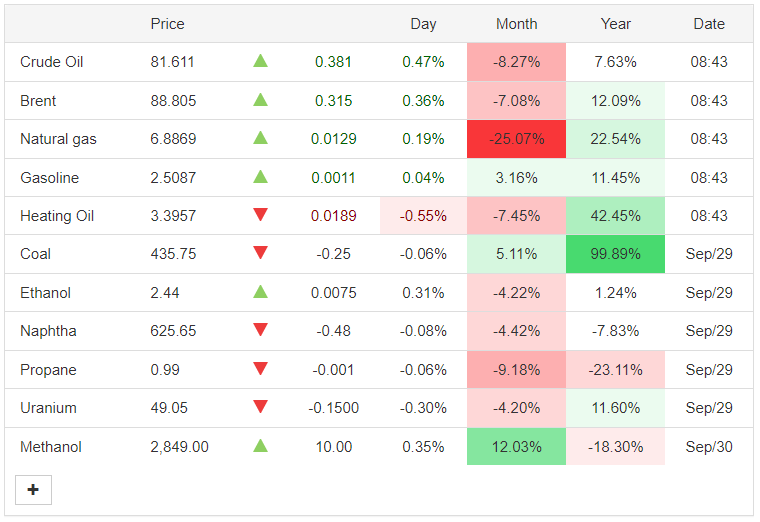Screen dimensions: 760x522
Task: Open the Gasoline commodity link
Action: coord(49,178)
